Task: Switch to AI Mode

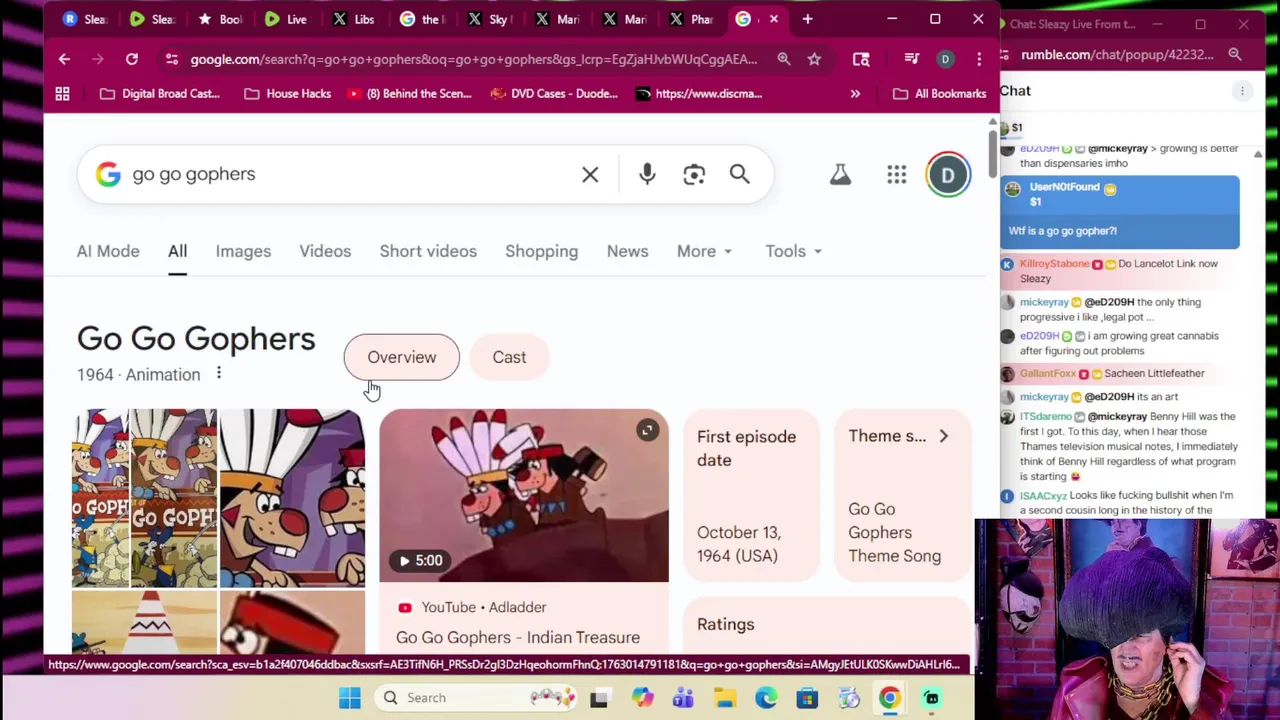Action: click(x=108, y=251)
